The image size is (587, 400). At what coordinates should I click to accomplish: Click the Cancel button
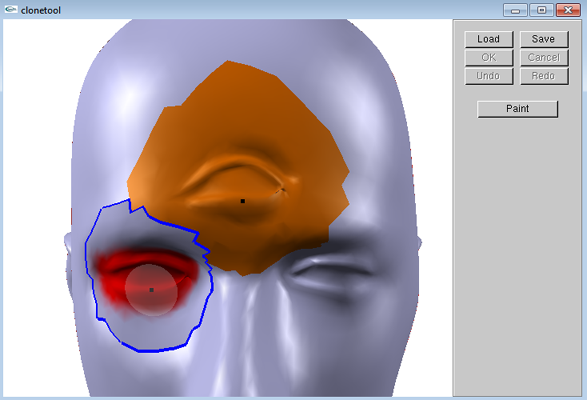click(x=544, y=57)
